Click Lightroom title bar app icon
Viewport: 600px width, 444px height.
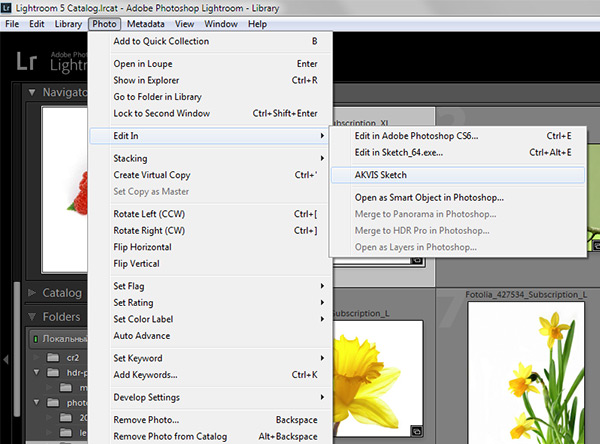tap(6, 7)
